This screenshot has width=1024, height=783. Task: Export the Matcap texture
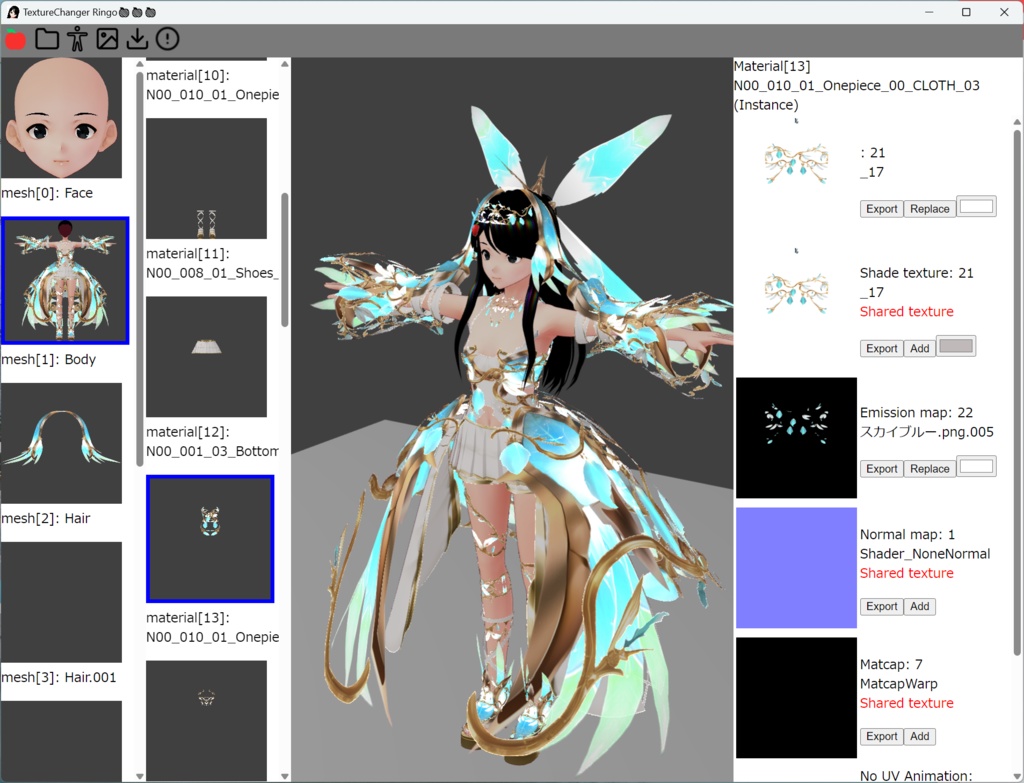point(881,736)
